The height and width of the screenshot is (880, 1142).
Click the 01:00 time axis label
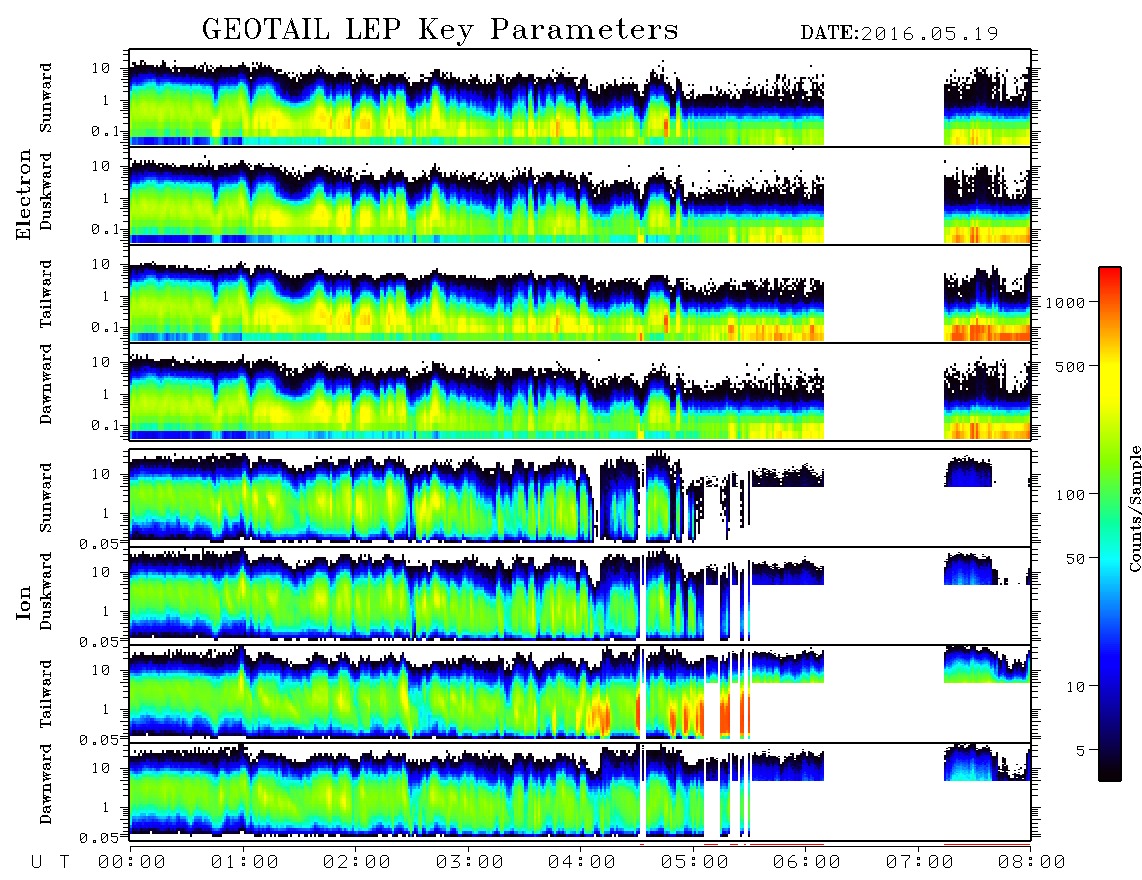pyautogui.click(x=245, y=862)
